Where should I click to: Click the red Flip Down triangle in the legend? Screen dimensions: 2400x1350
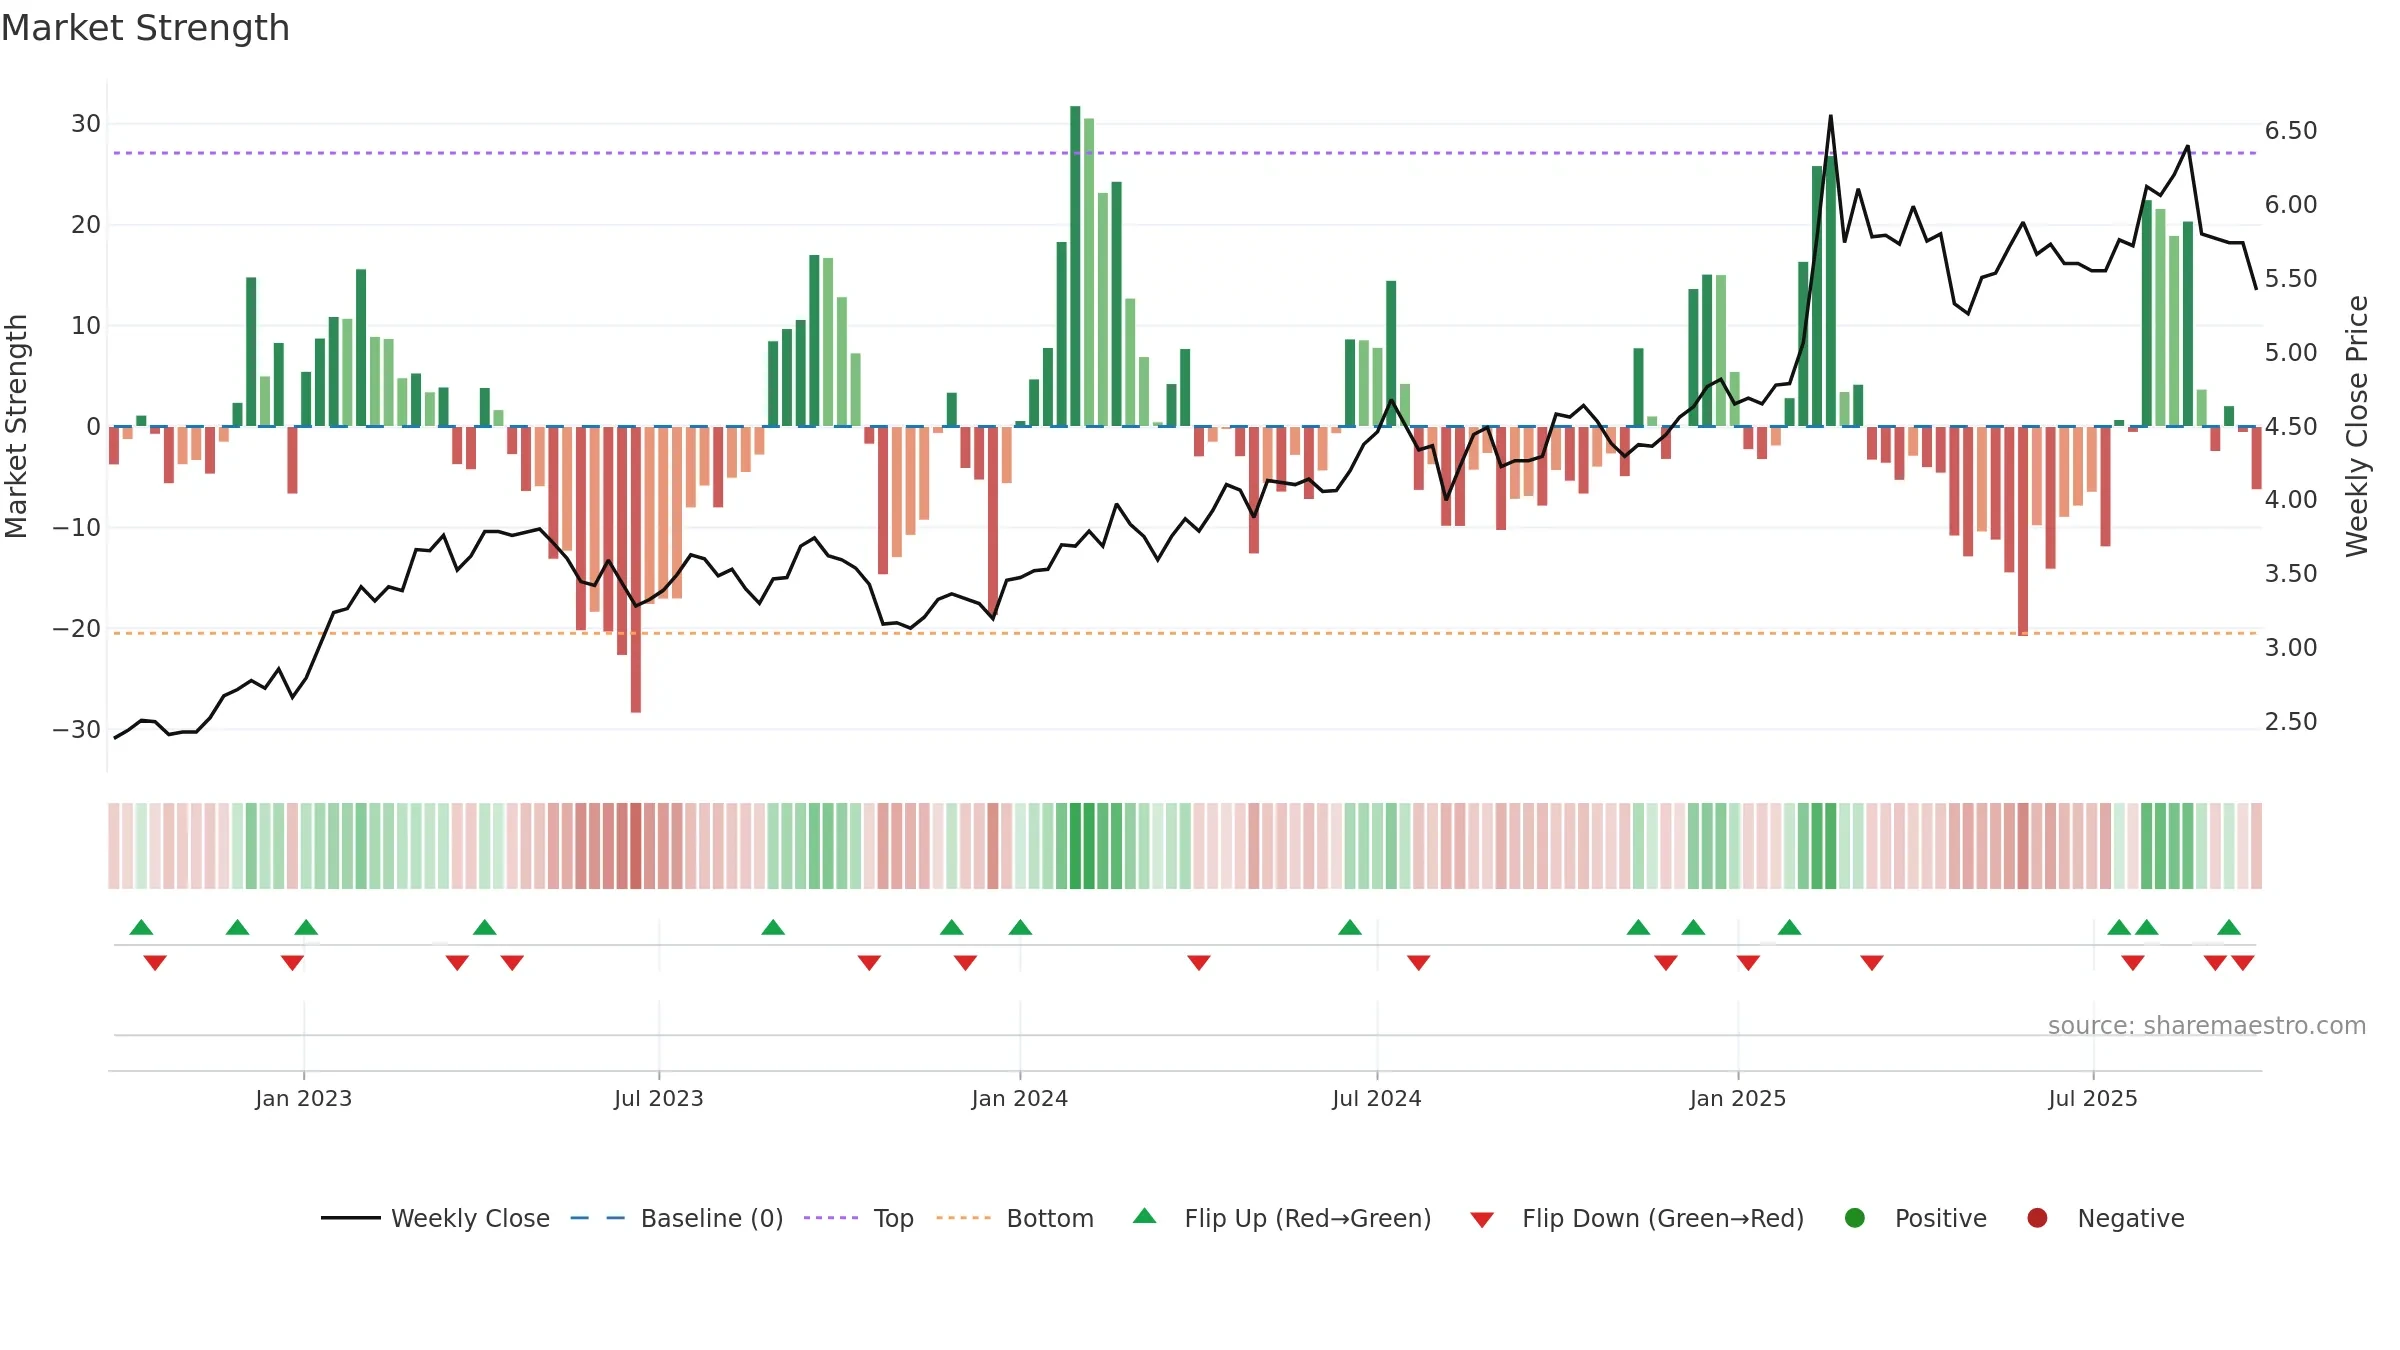pyautogui.click(x=1482, y=1220)
